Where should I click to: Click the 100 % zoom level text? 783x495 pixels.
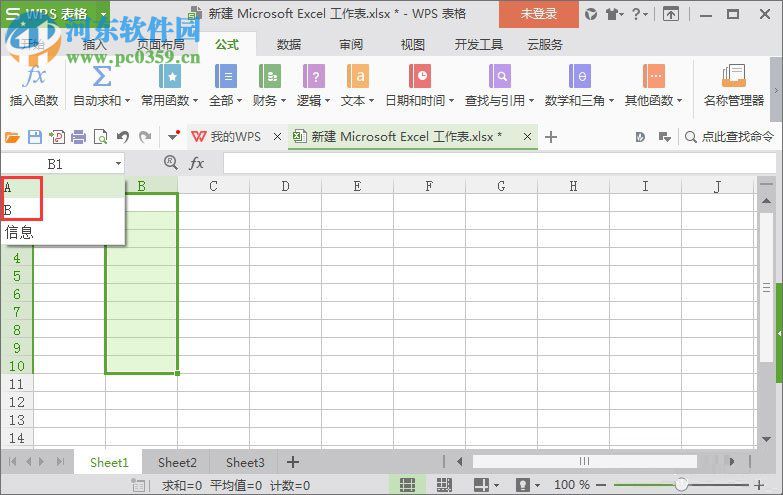572,485
